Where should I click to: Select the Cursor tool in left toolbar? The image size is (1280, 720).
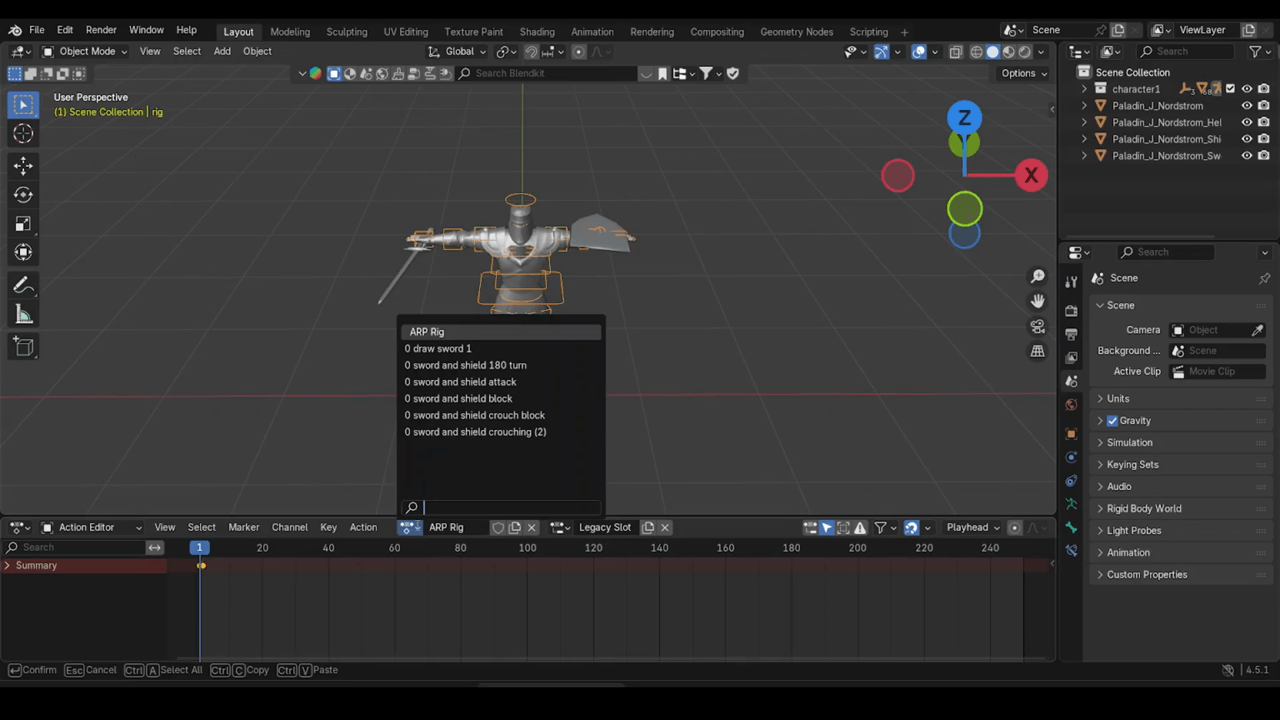click(23, 134)
